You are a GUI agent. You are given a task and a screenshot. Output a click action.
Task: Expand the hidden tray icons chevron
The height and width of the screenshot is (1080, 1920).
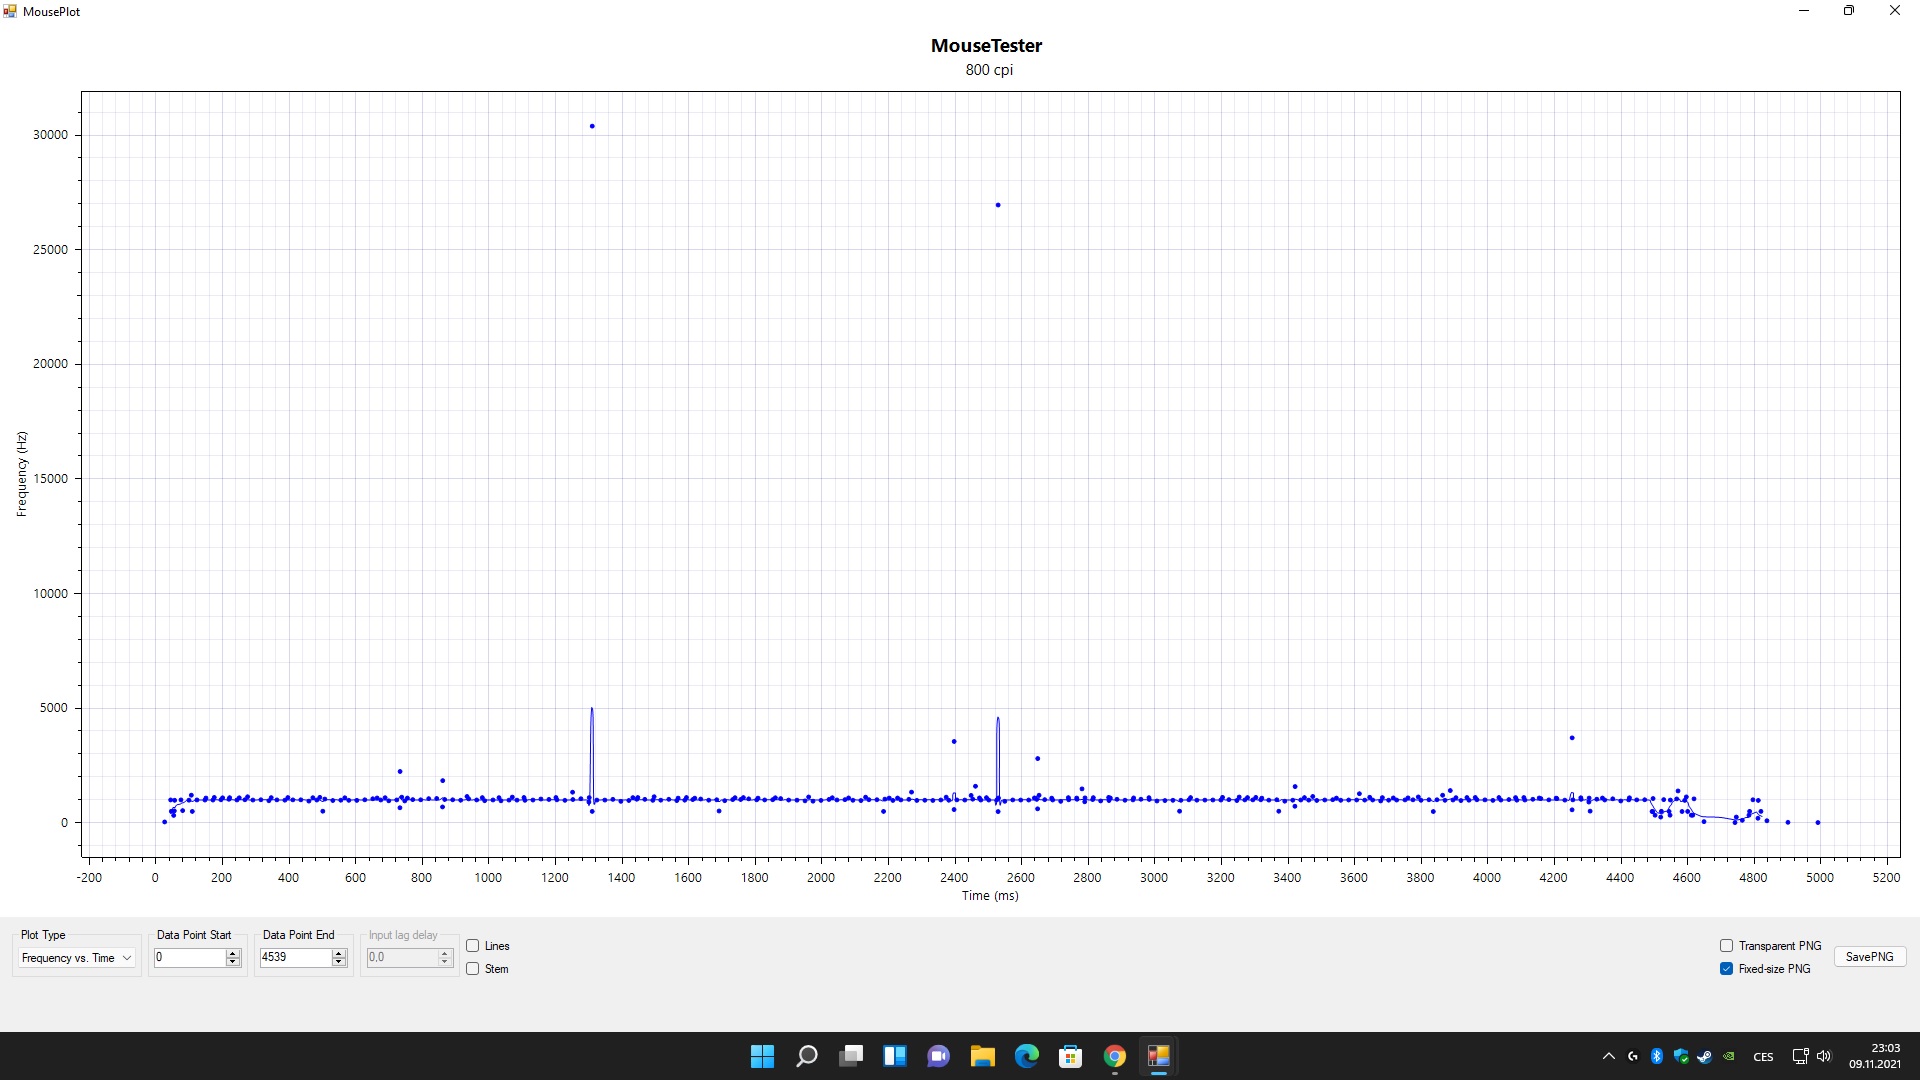1608,1056
